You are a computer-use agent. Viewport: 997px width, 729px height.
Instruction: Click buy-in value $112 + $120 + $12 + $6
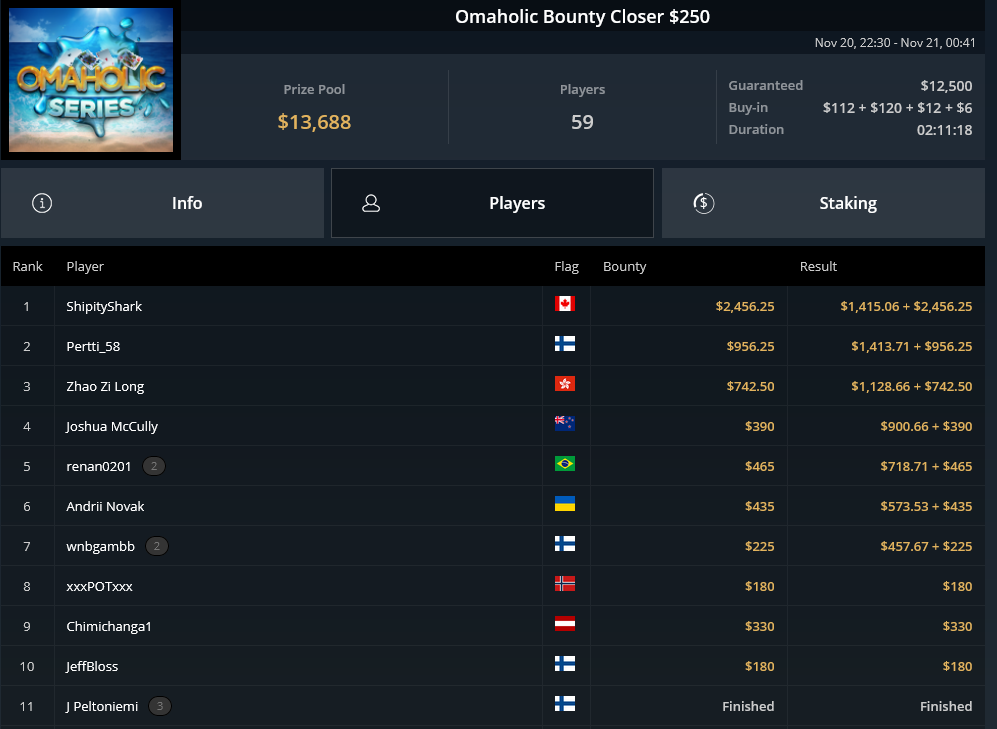(x=897, y=108)
